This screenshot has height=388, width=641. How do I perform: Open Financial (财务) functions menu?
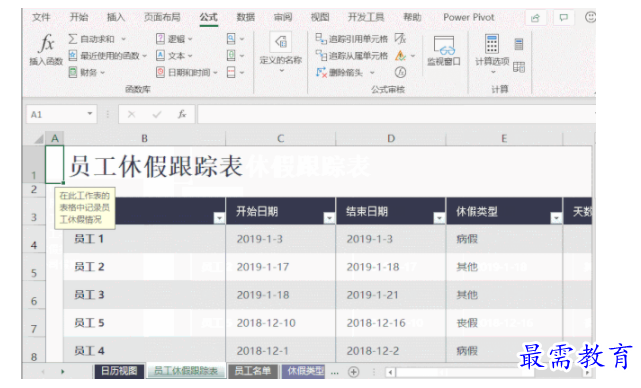[x=87, y=72]
